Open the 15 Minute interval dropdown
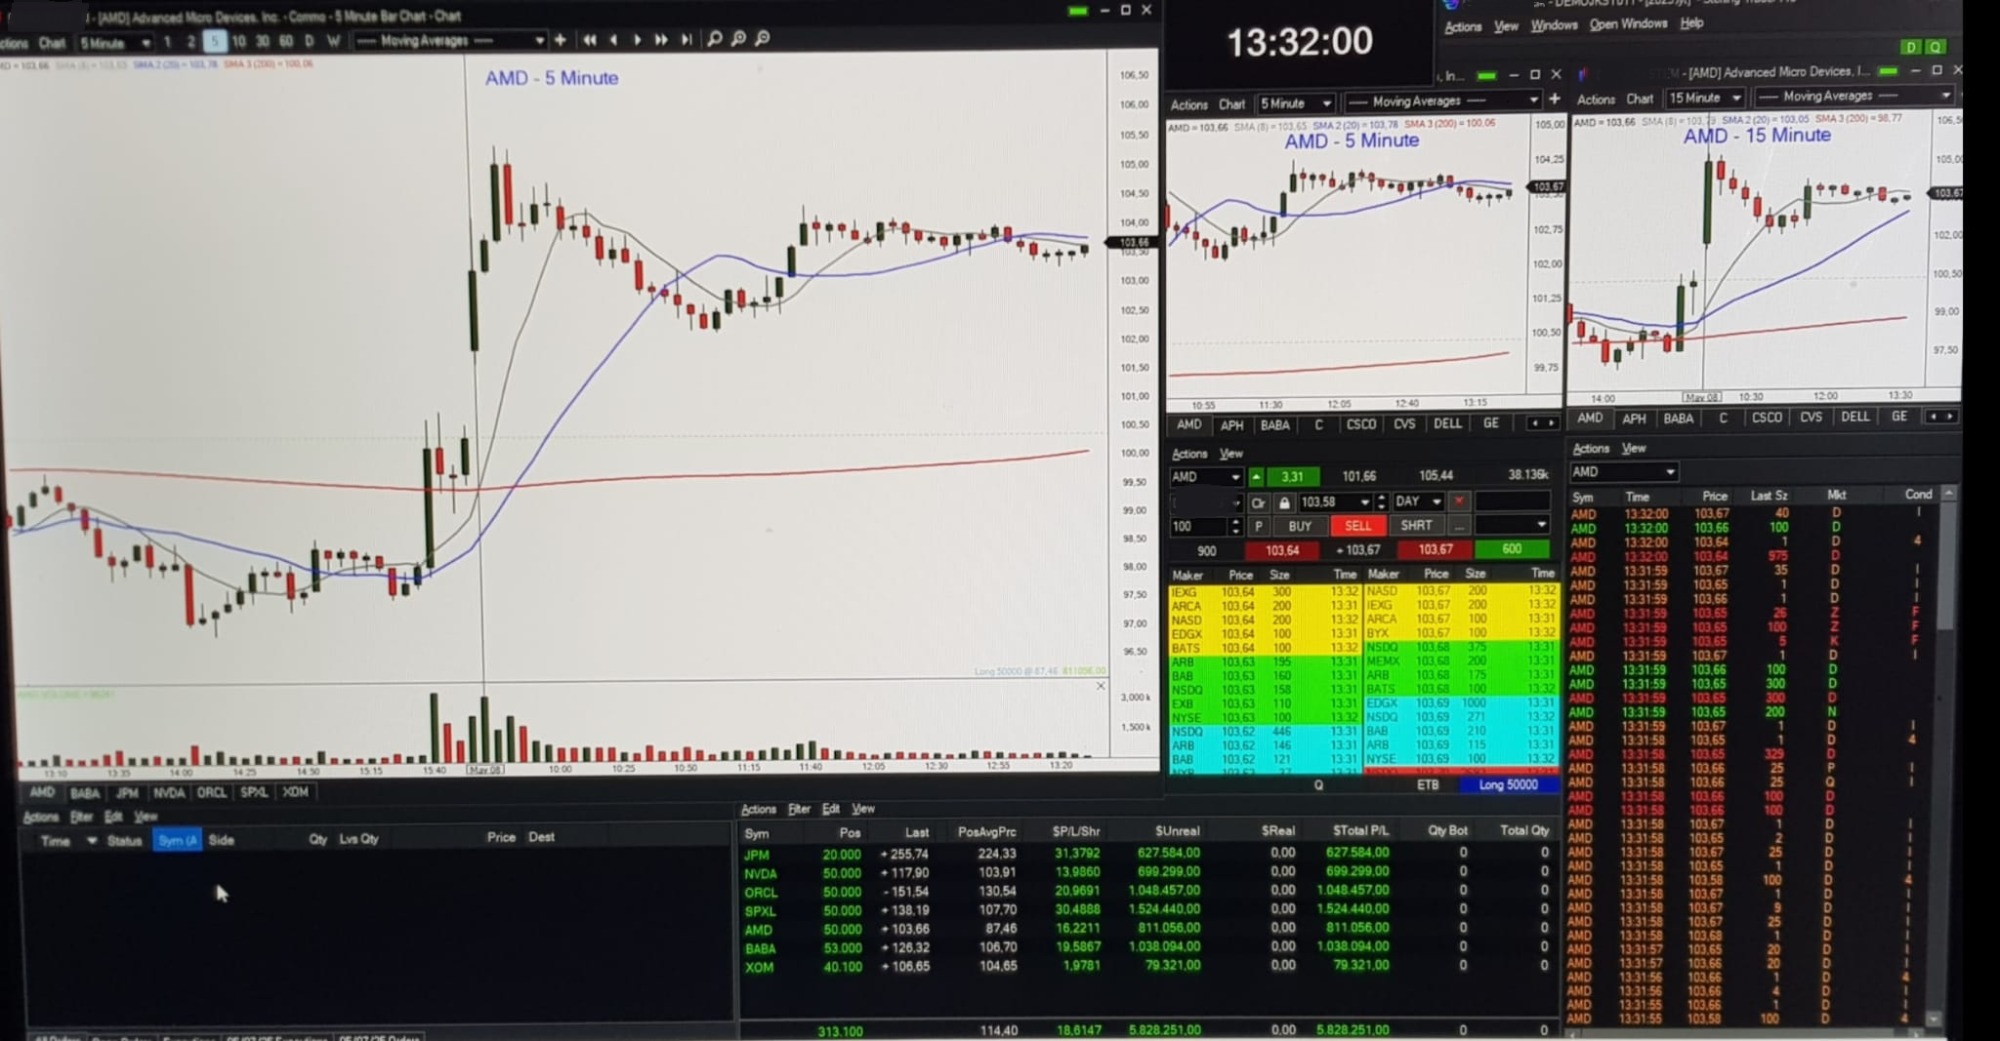 tap(1705, 98)
